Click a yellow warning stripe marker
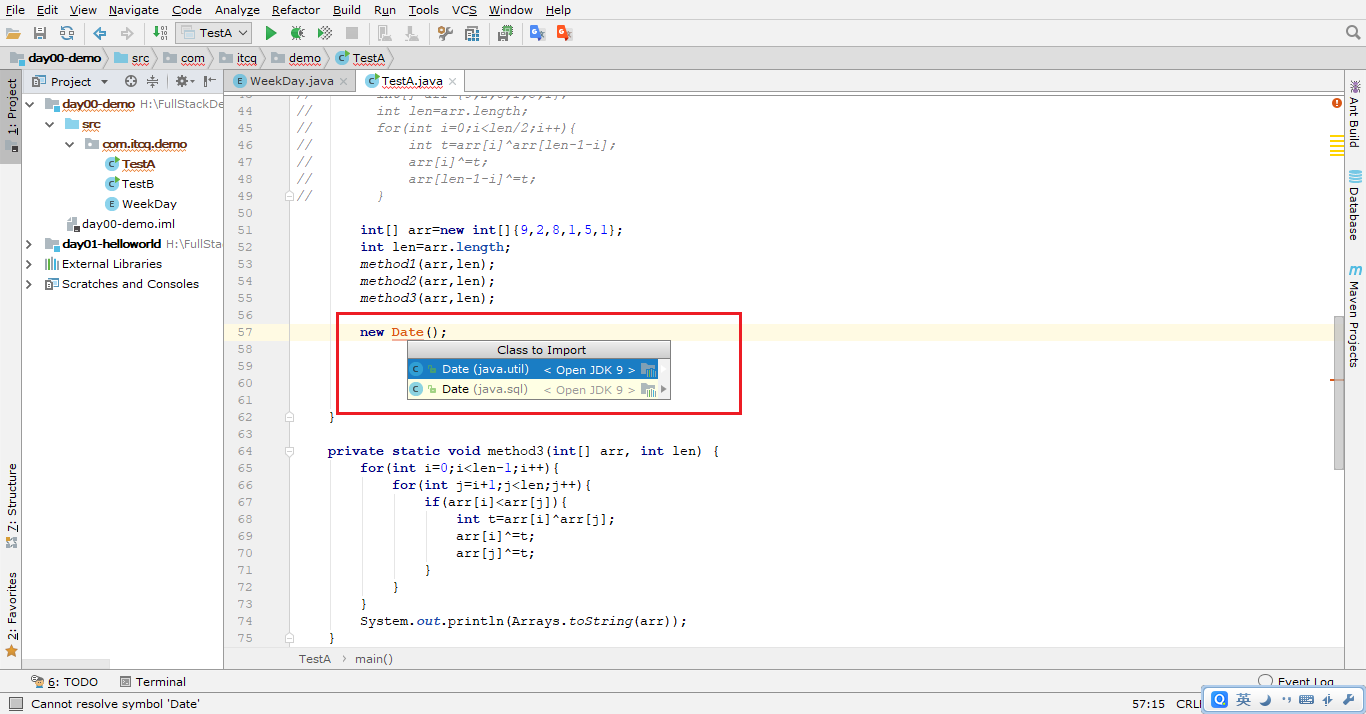 (x=1337, y=145)
